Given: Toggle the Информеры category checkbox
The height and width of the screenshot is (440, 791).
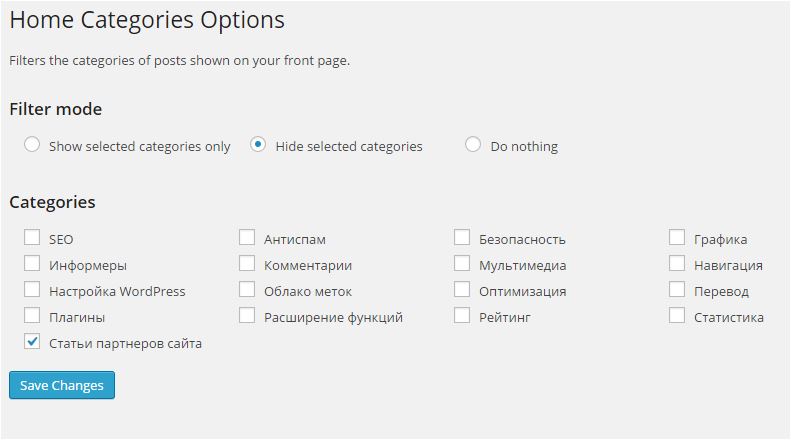Looking at the screenshot, I should (x=32, y=264).
